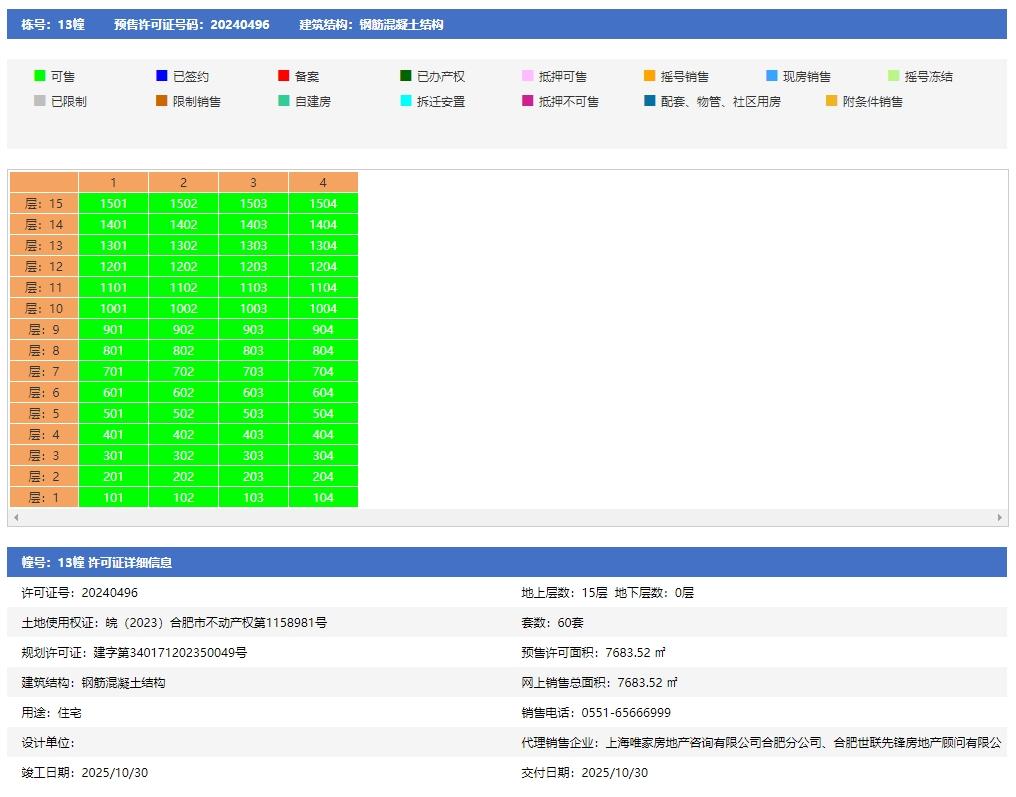Click the magenta 抵押不可售 legend swatch

click(x=527, y=100)
